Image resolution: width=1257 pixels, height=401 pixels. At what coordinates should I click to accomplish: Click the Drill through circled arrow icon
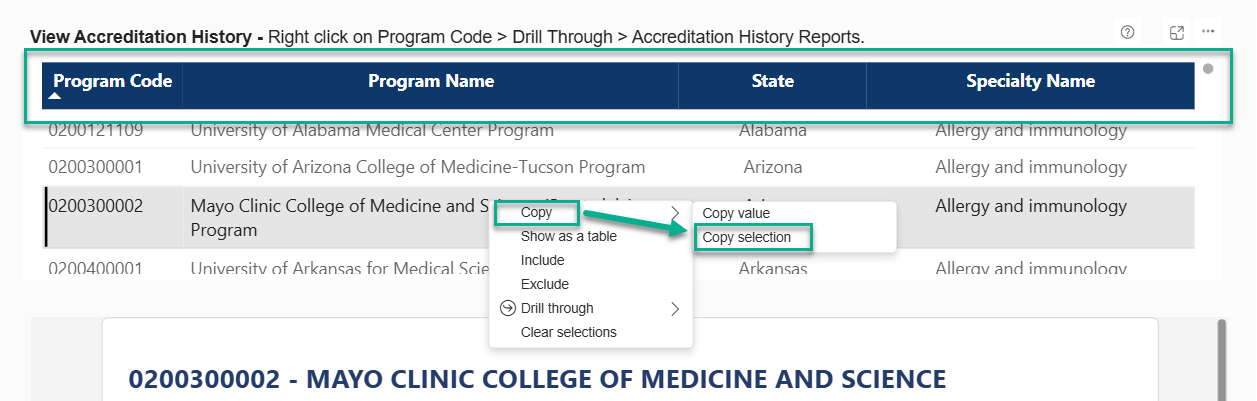pos(507,308)
